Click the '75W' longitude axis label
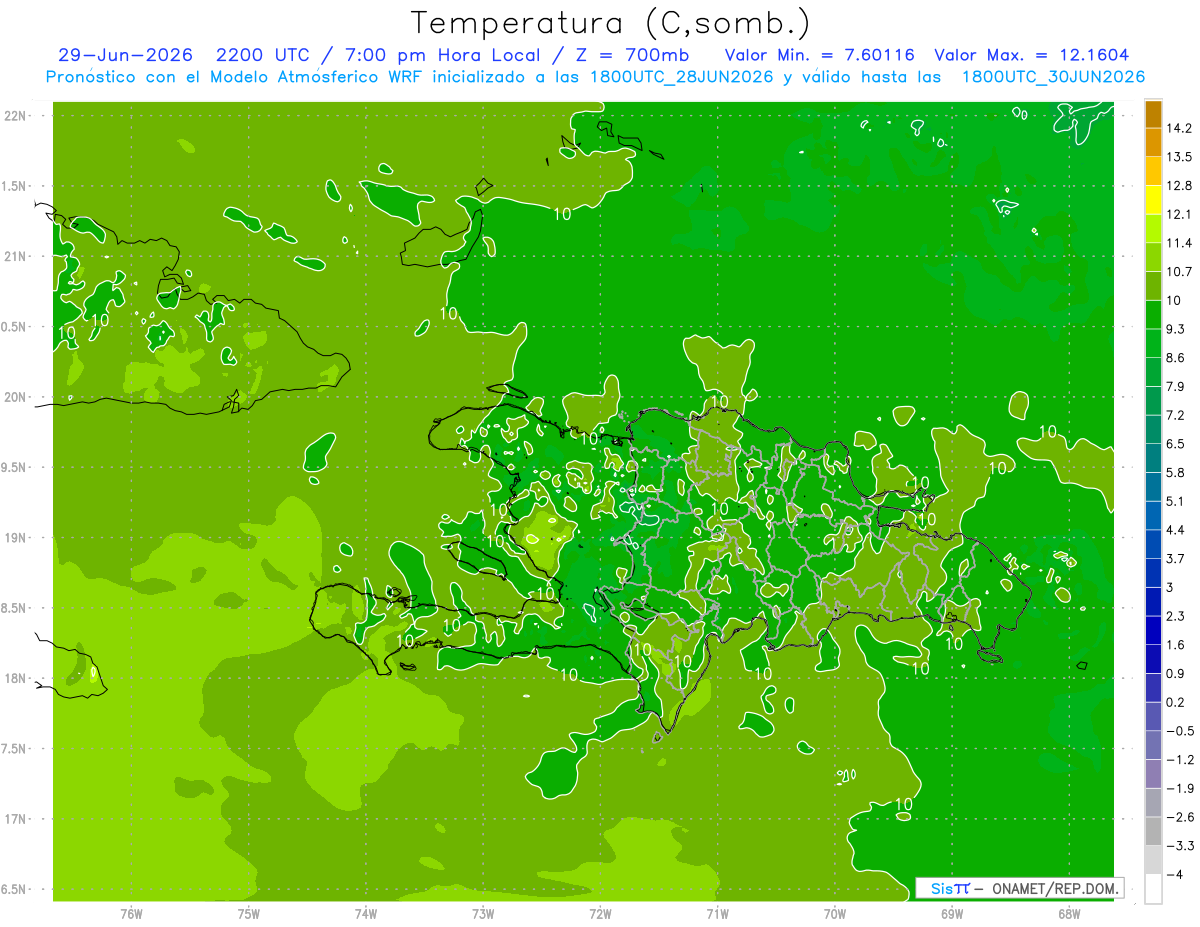Viewport: 1200px width, 927px height. point(249,913)
